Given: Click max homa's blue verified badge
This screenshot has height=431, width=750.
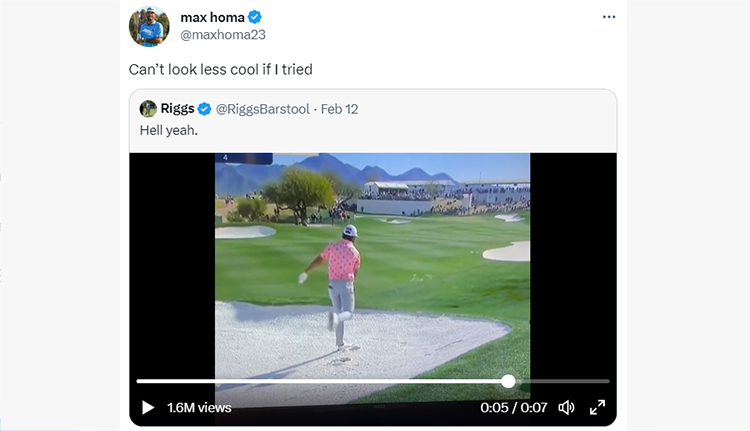Looking at the screenshot, I should pyautogui.click(x=255, y=17).
